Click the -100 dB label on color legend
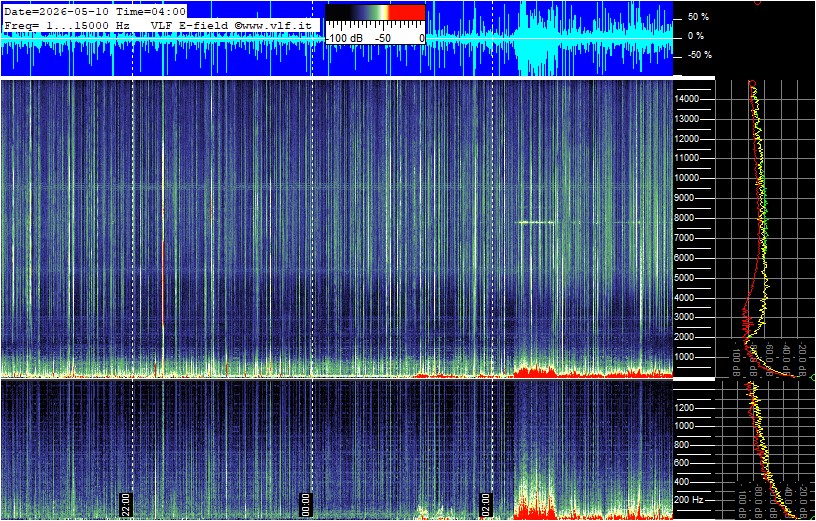This screenshot has height=521, width=816. [343, 39]
